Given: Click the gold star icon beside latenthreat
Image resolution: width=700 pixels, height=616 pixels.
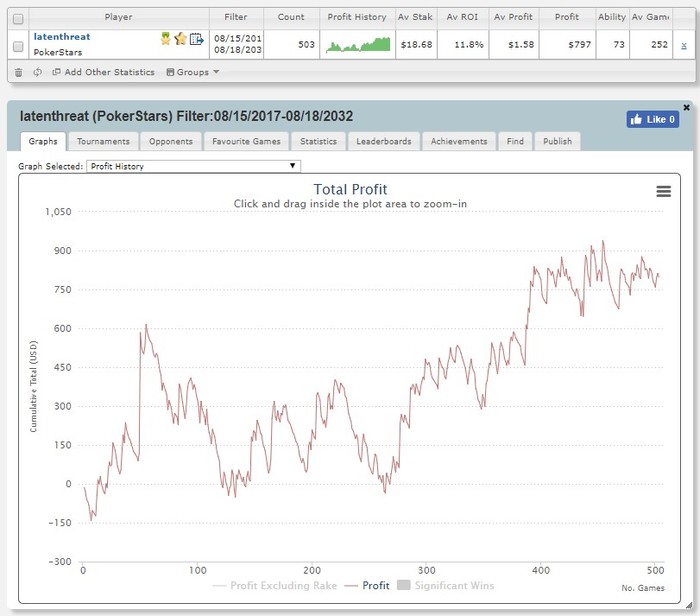Looking at the screenshot, I should click(x=180, y=39).
